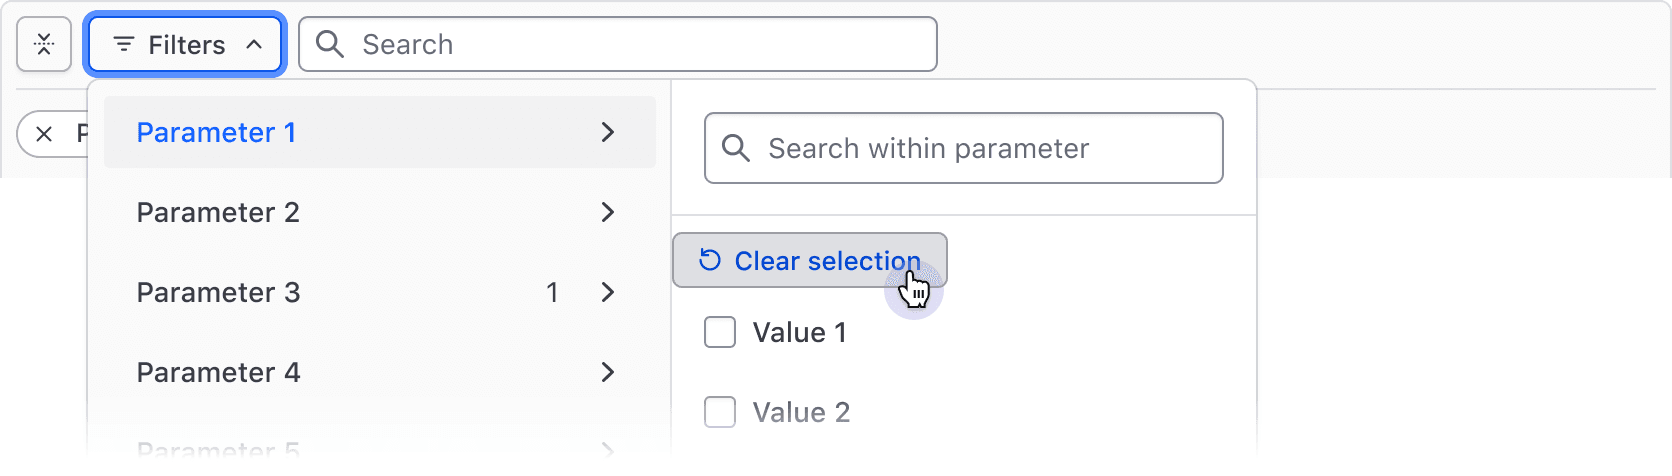Image resolution: width=1672 pixels, height=476 pixels.
Task: Select Parameter 1 in the filter list
Action: pyautogui.click(x=216, y=132)
